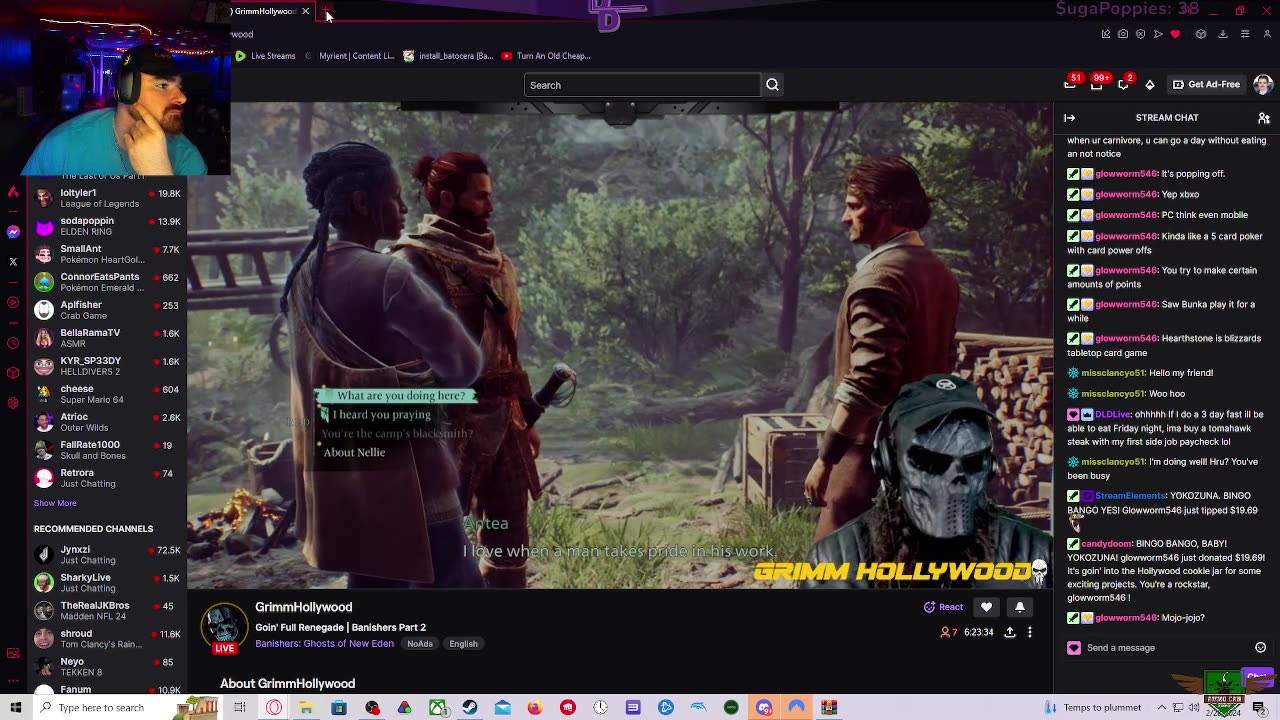Toggle the follow heart button for GrimmHollywood
This screenshot has height=720, width=1280.
pyautogui.click(x=986, y=607)
